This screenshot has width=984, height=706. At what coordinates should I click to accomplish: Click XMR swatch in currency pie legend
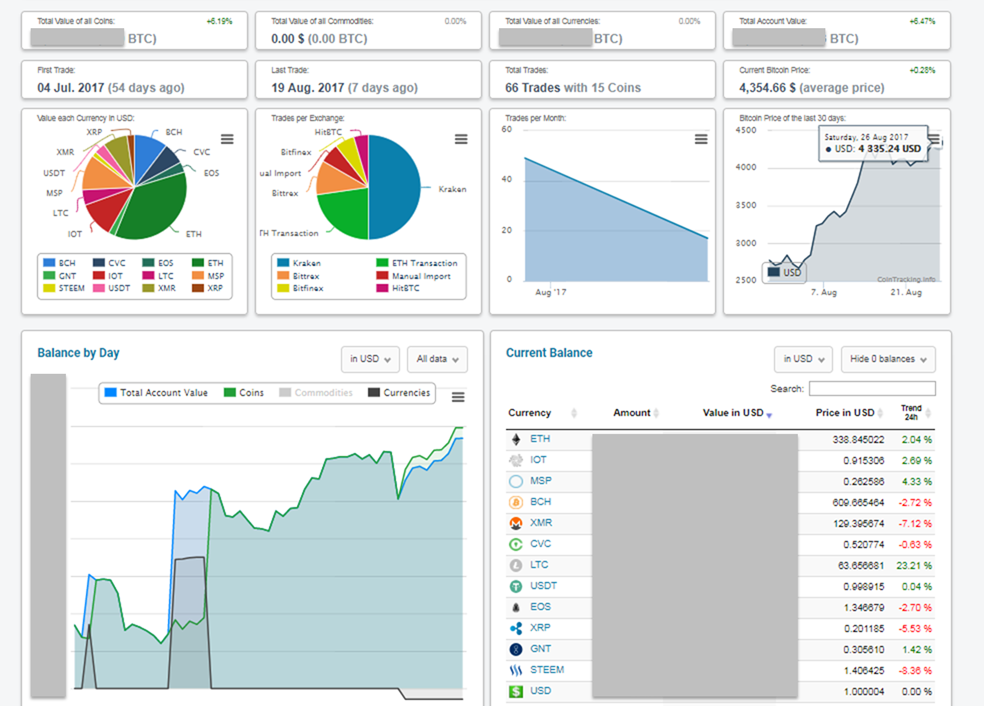click(x=148, y=288)
